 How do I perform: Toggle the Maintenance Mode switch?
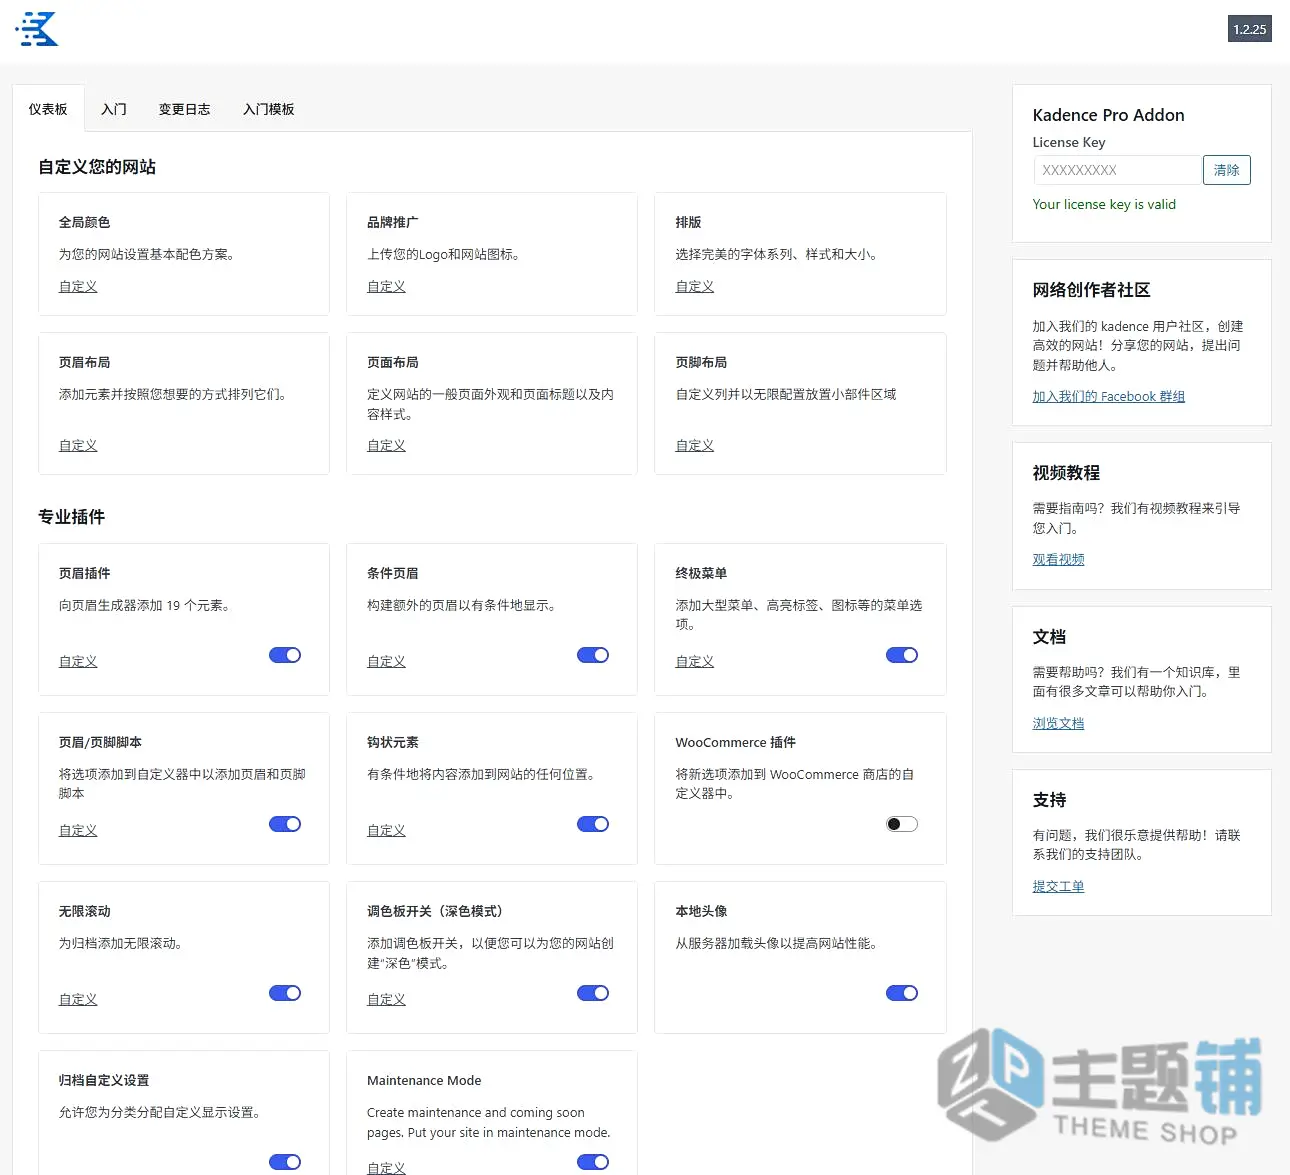tap(593, 1162)
